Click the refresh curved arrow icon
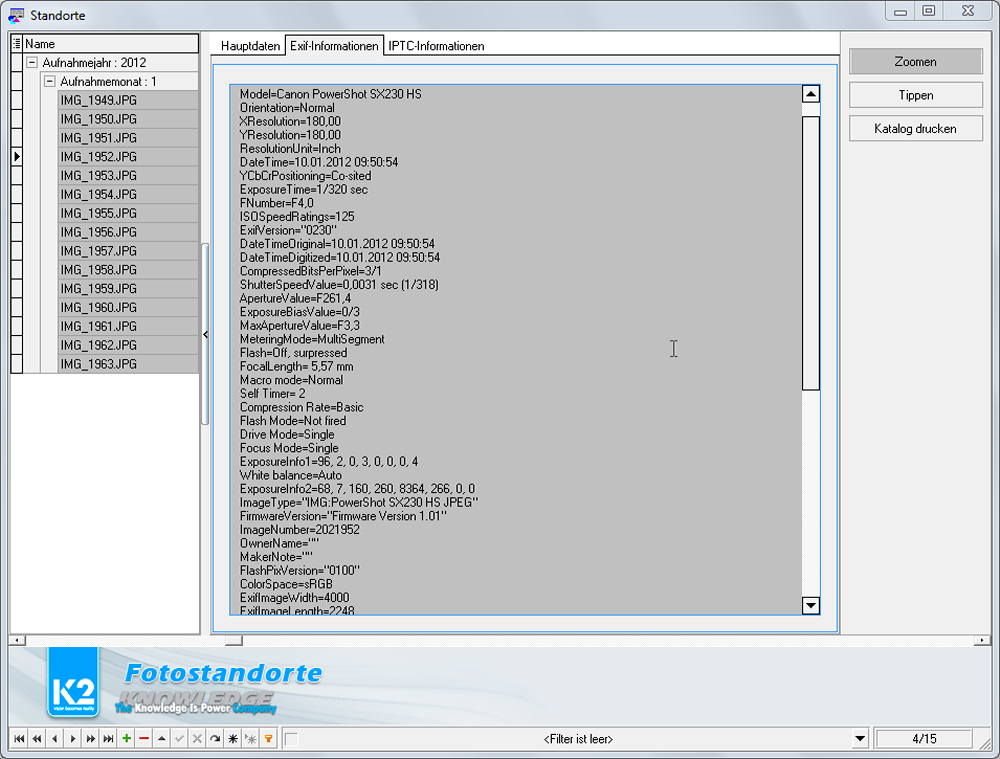1000x759 pixels. tap(214, 739)
